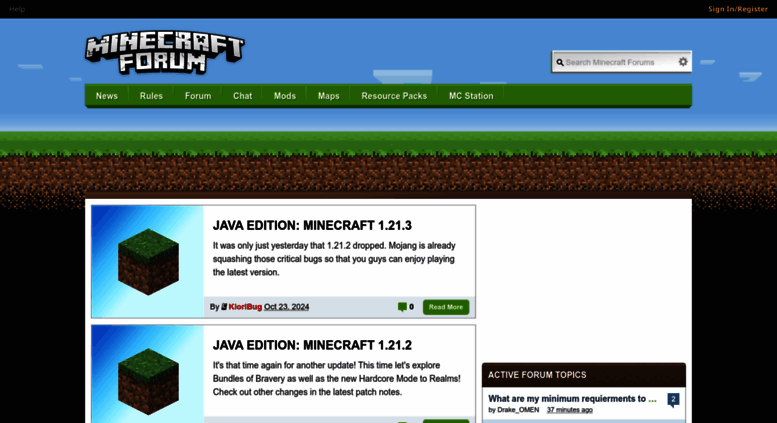Go to the Forum section
Viewport: 777px width, 423px height.
(198, 96)
